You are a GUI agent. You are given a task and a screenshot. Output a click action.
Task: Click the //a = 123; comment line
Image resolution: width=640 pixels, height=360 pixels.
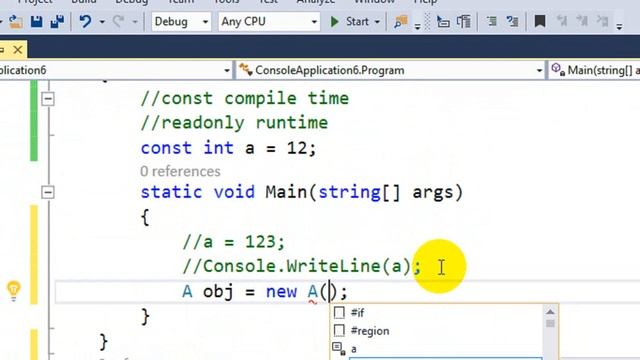click(x=233, y=242)
